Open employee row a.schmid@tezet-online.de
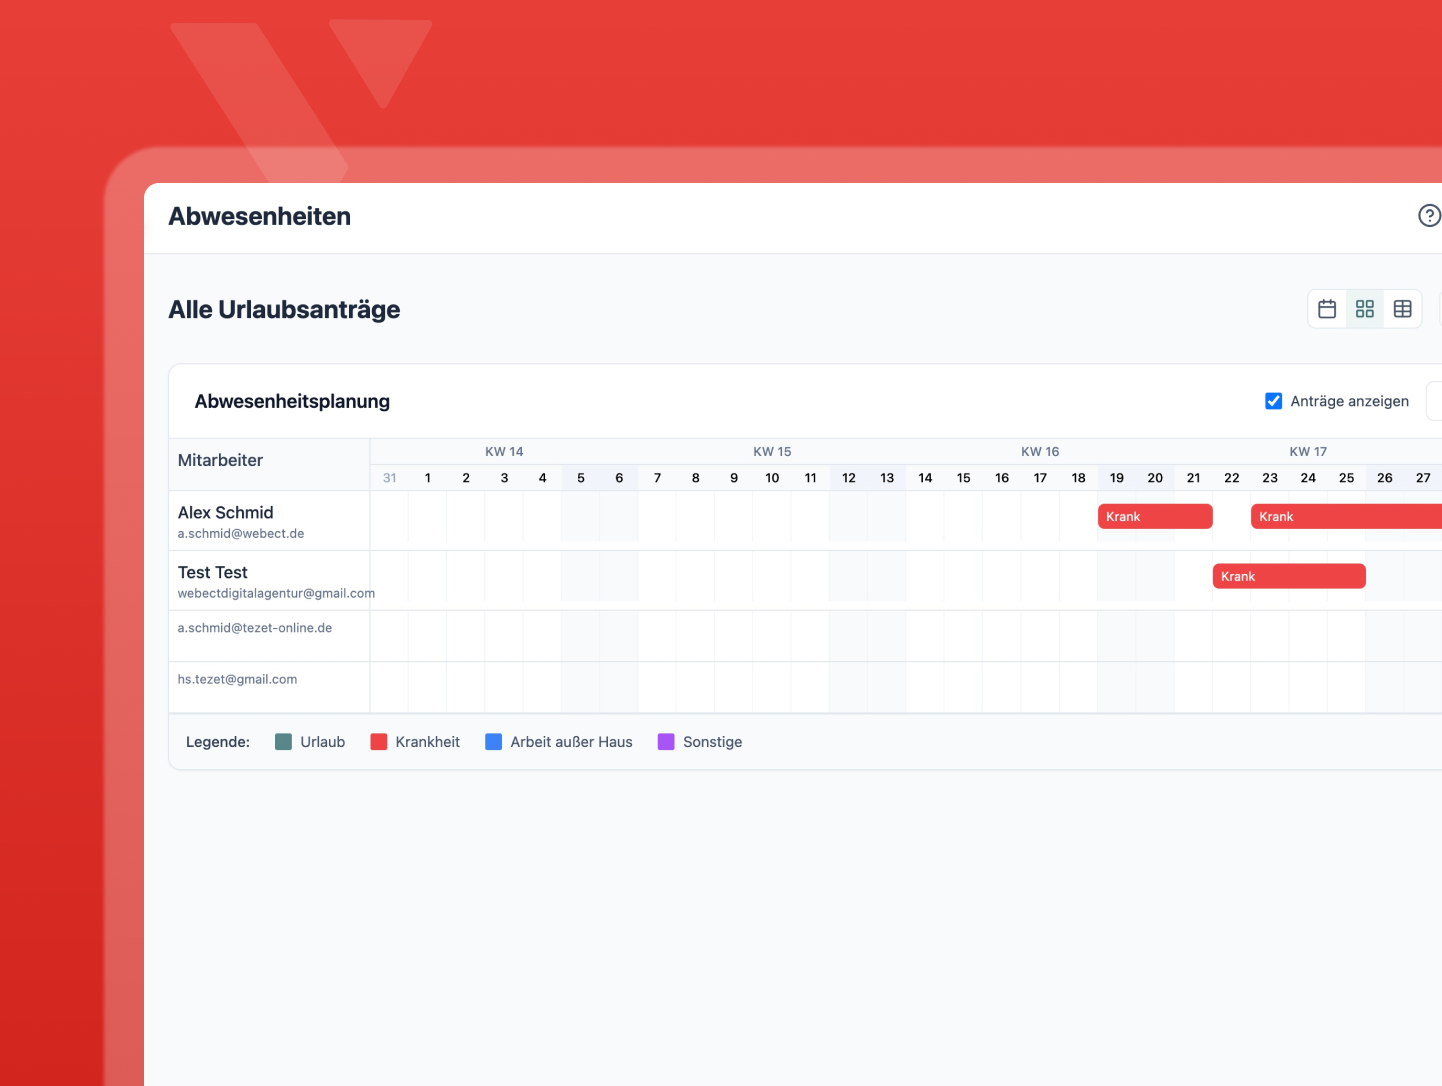The image size is (1442, 1086). coord(254,627)
